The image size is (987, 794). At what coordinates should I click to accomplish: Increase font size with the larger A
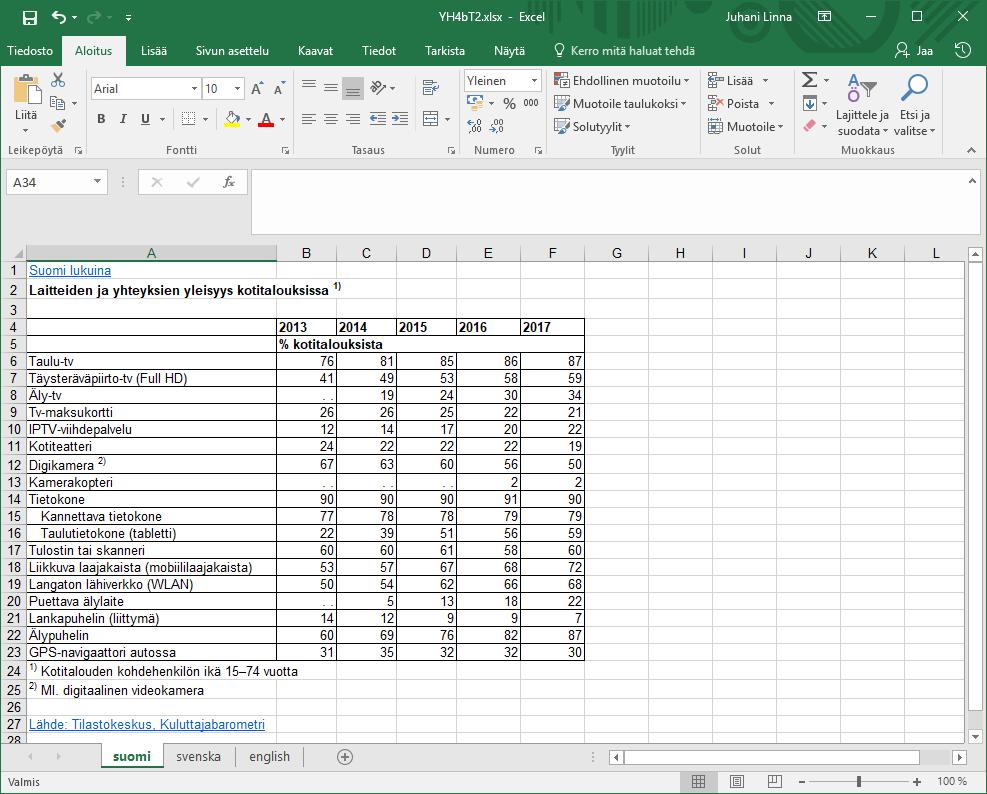pyautogui.click(x=257, y=89)
